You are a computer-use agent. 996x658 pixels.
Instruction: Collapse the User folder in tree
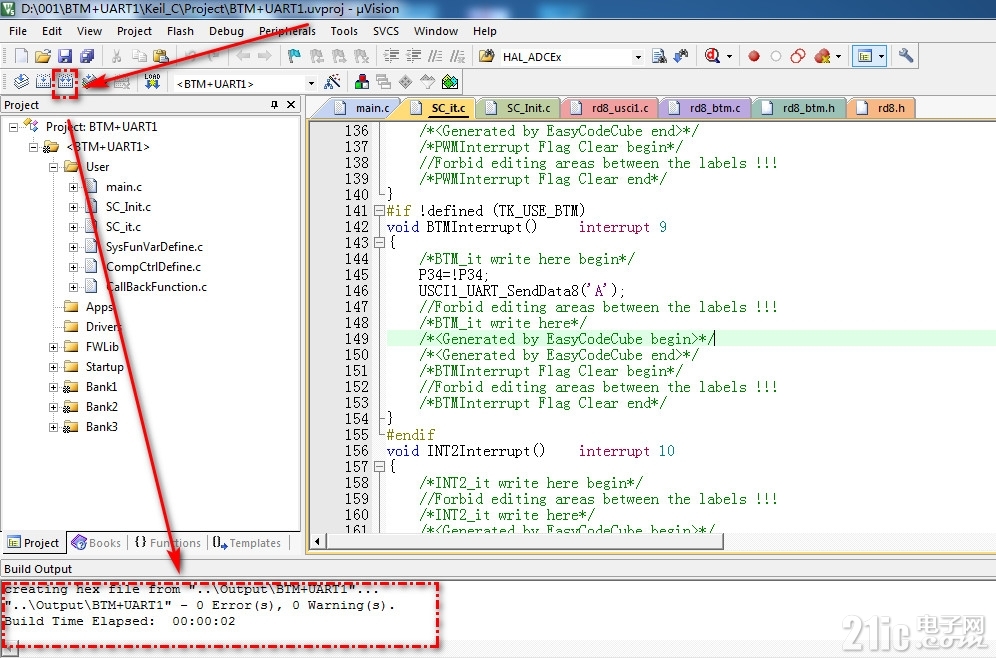53,167
